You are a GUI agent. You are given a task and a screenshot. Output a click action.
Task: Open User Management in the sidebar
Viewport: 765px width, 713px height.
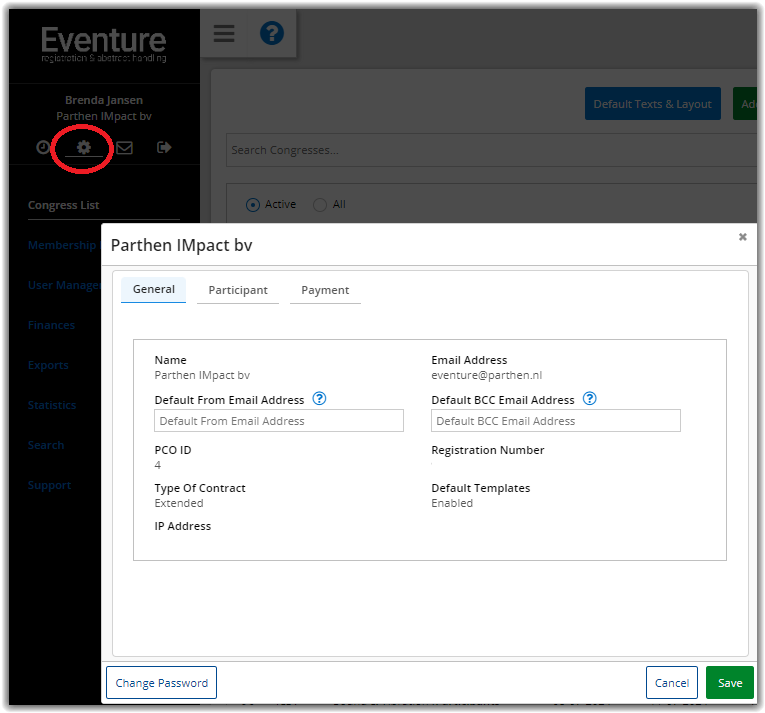64,285
